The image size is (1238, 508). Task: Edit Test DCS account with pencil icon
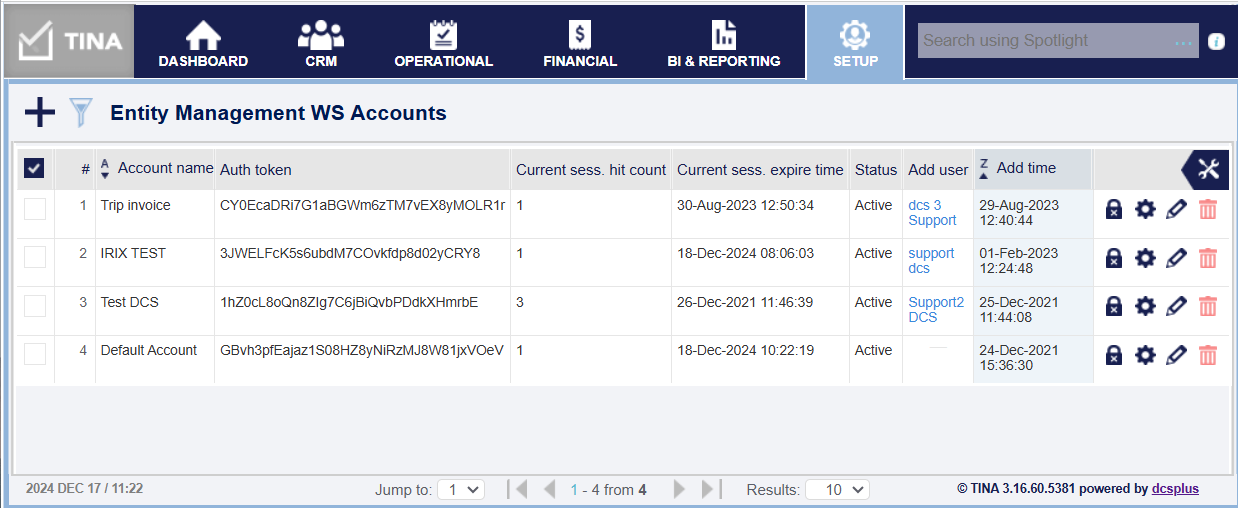click(x=1177, y=306)
